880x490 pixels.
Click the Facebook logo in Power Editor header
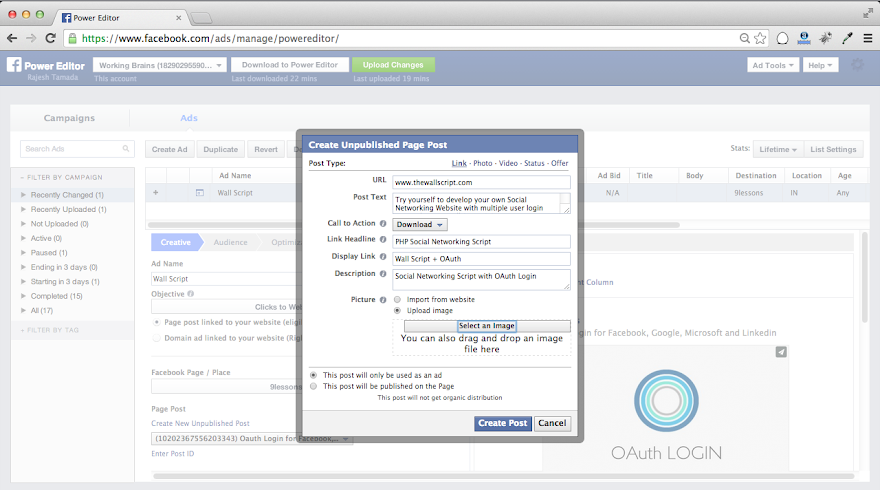(x=14, y=65)
